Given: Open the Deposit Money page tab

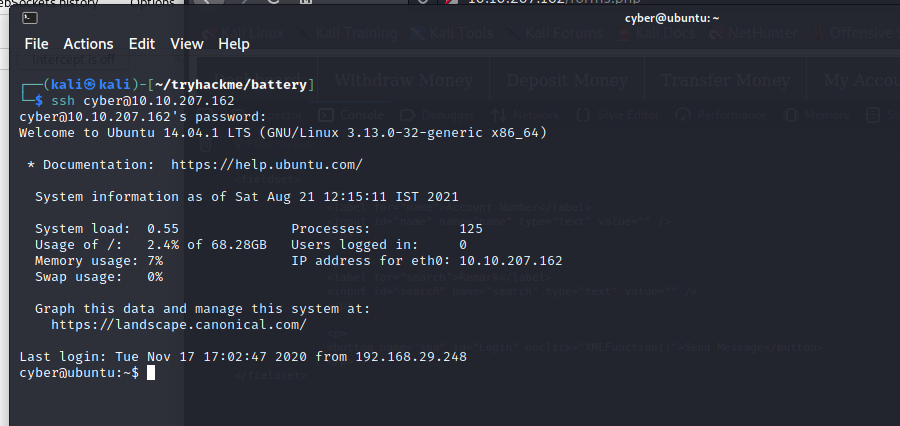Looking at the screenshot, I should [x=570, y=80].
